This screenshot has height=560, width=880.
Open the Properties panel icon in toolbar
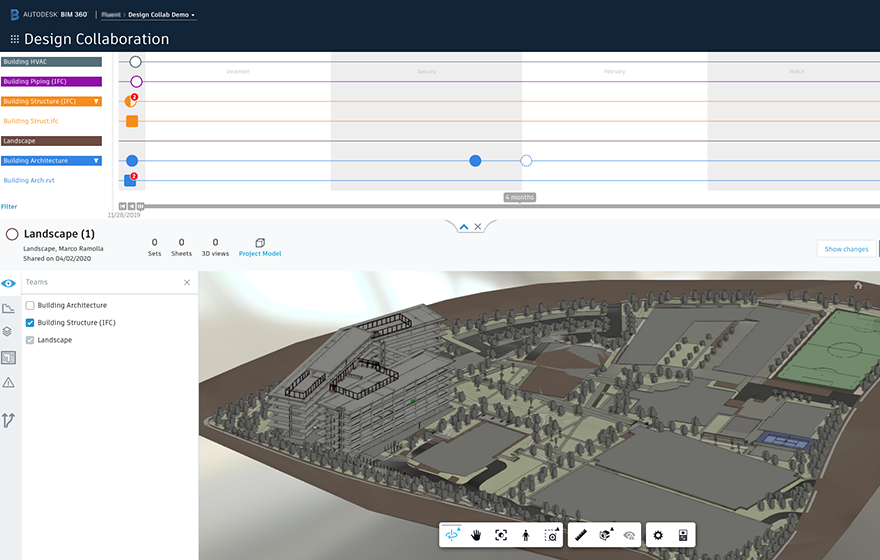(683, 535)
